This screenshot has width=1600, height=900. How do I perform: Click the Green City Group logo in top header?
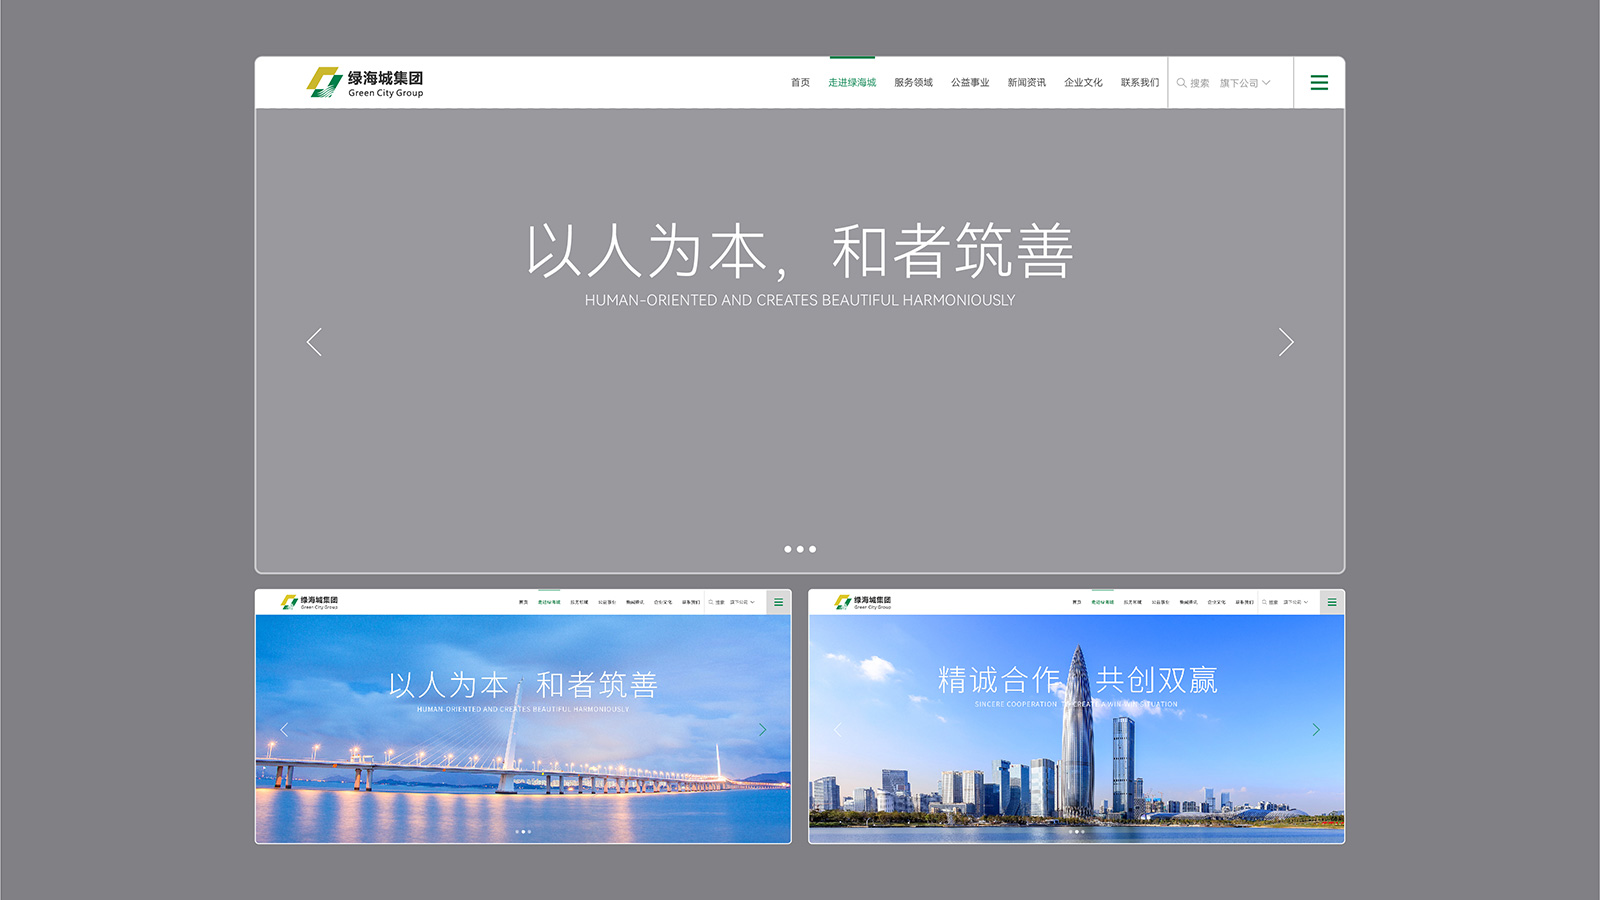(x=365, y=83)
